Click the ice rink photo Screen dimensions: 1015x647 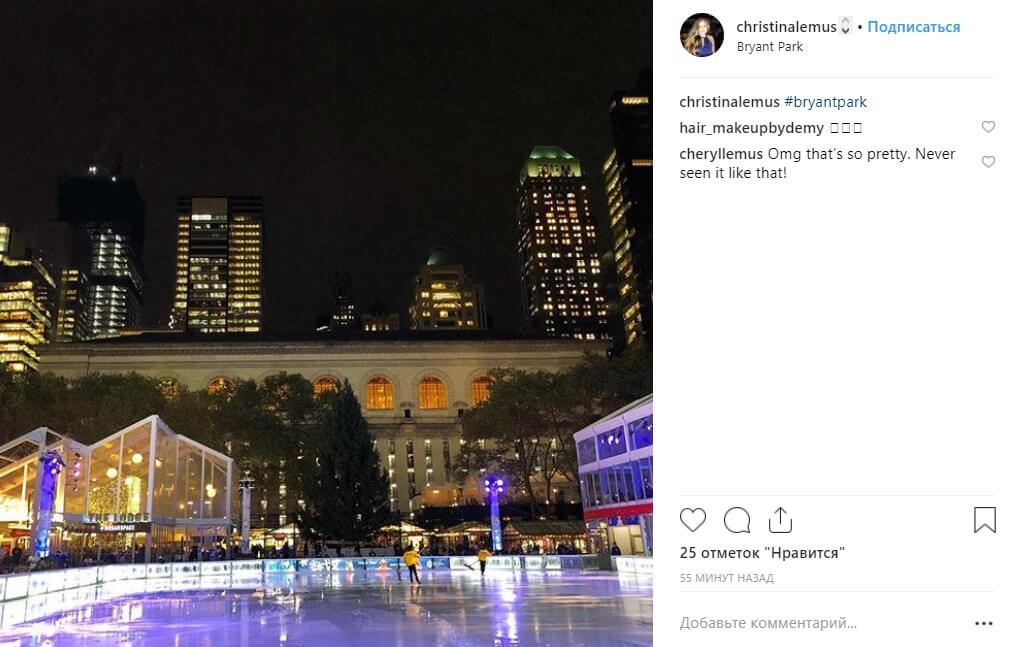point(326,324)
